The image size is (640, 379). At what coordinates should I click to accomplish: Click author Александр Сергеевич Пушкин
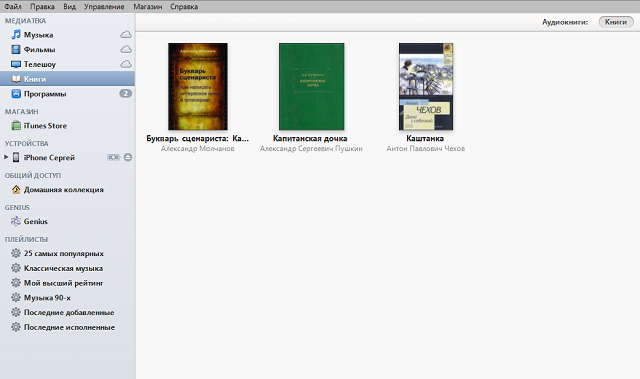point(311,148)
